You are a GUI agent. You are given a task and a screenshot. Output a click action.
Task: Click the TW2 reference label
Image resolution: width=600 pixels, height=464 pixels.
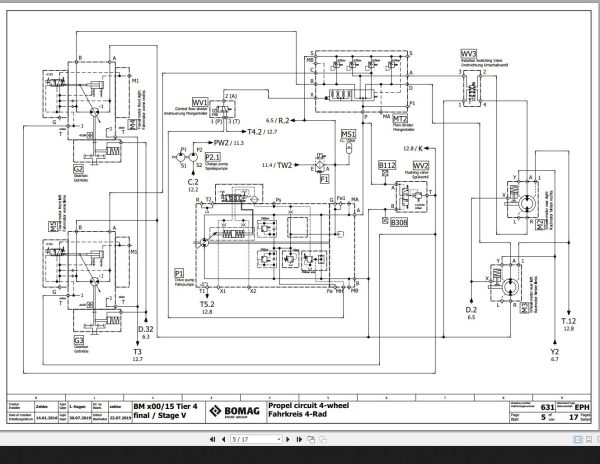[285, 165]
